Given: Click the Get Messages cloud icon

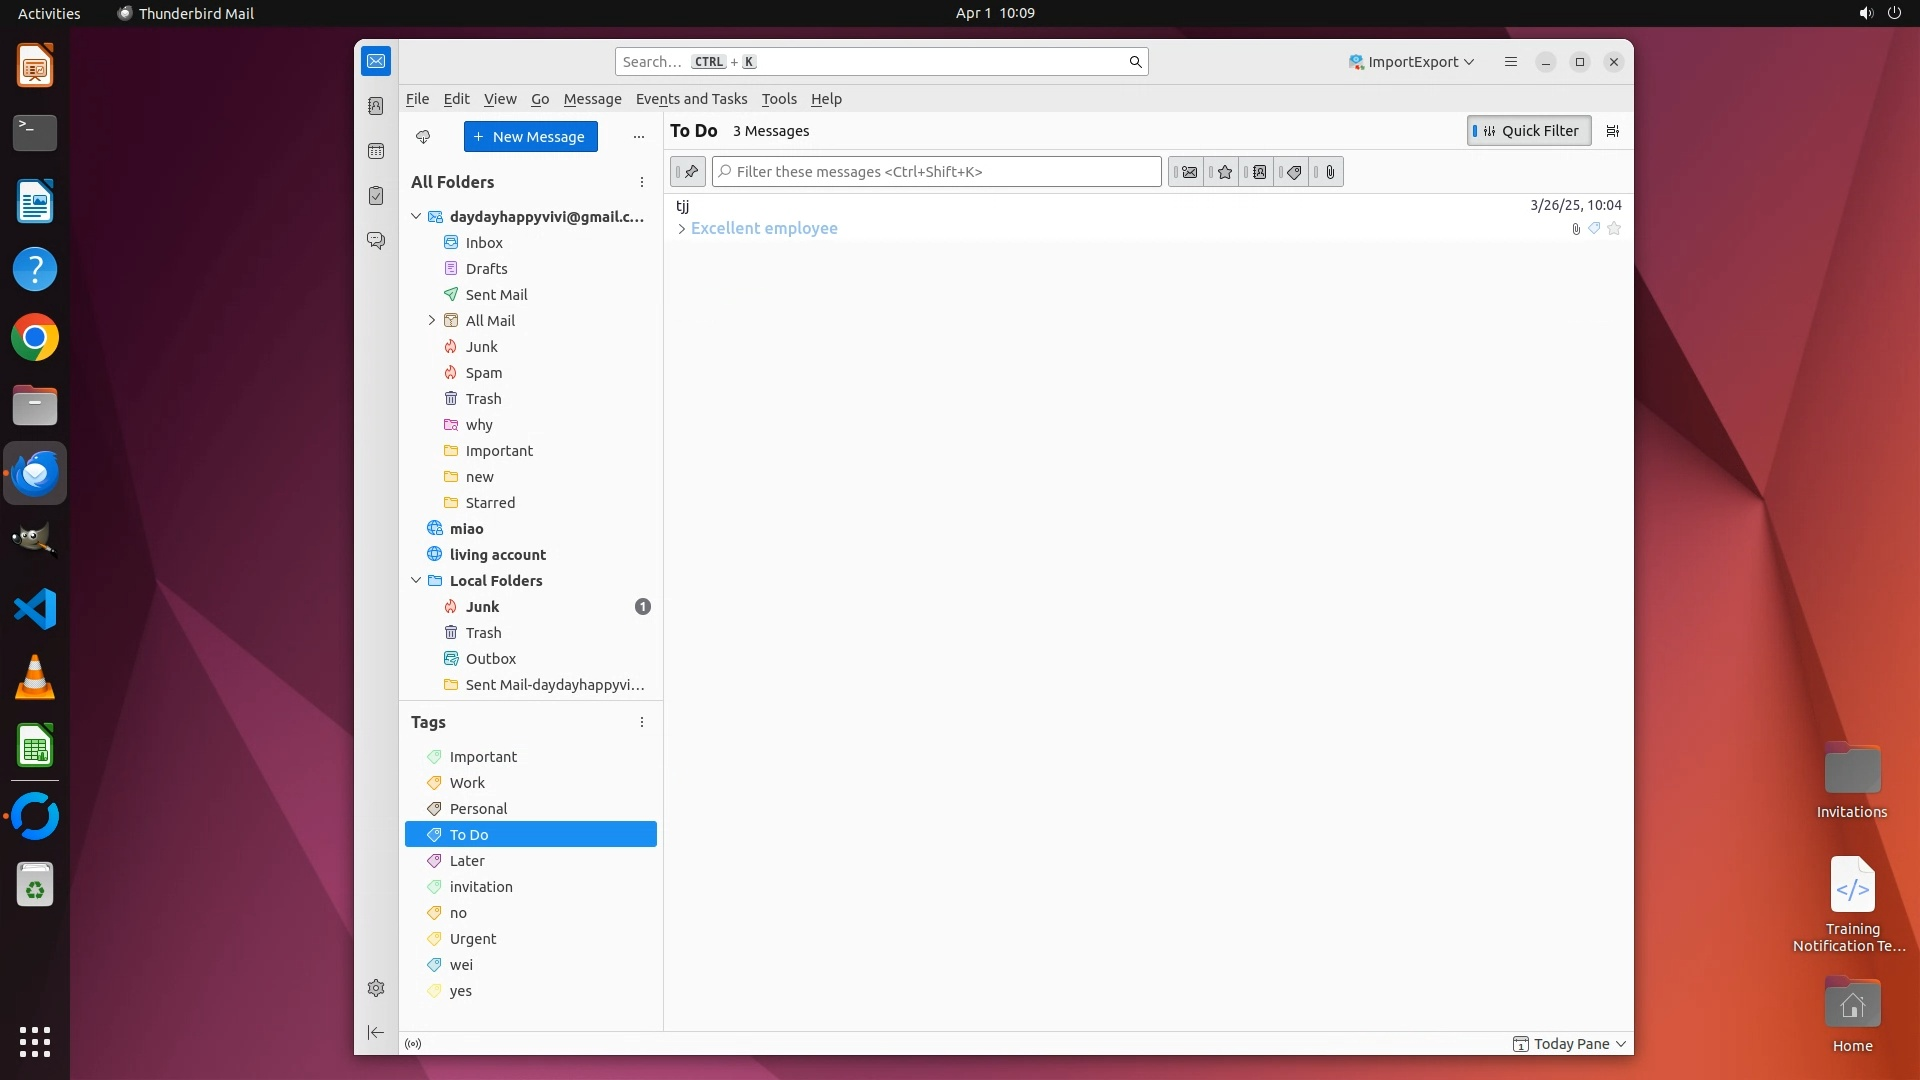Looking at the screenshot, I should 423,137.
